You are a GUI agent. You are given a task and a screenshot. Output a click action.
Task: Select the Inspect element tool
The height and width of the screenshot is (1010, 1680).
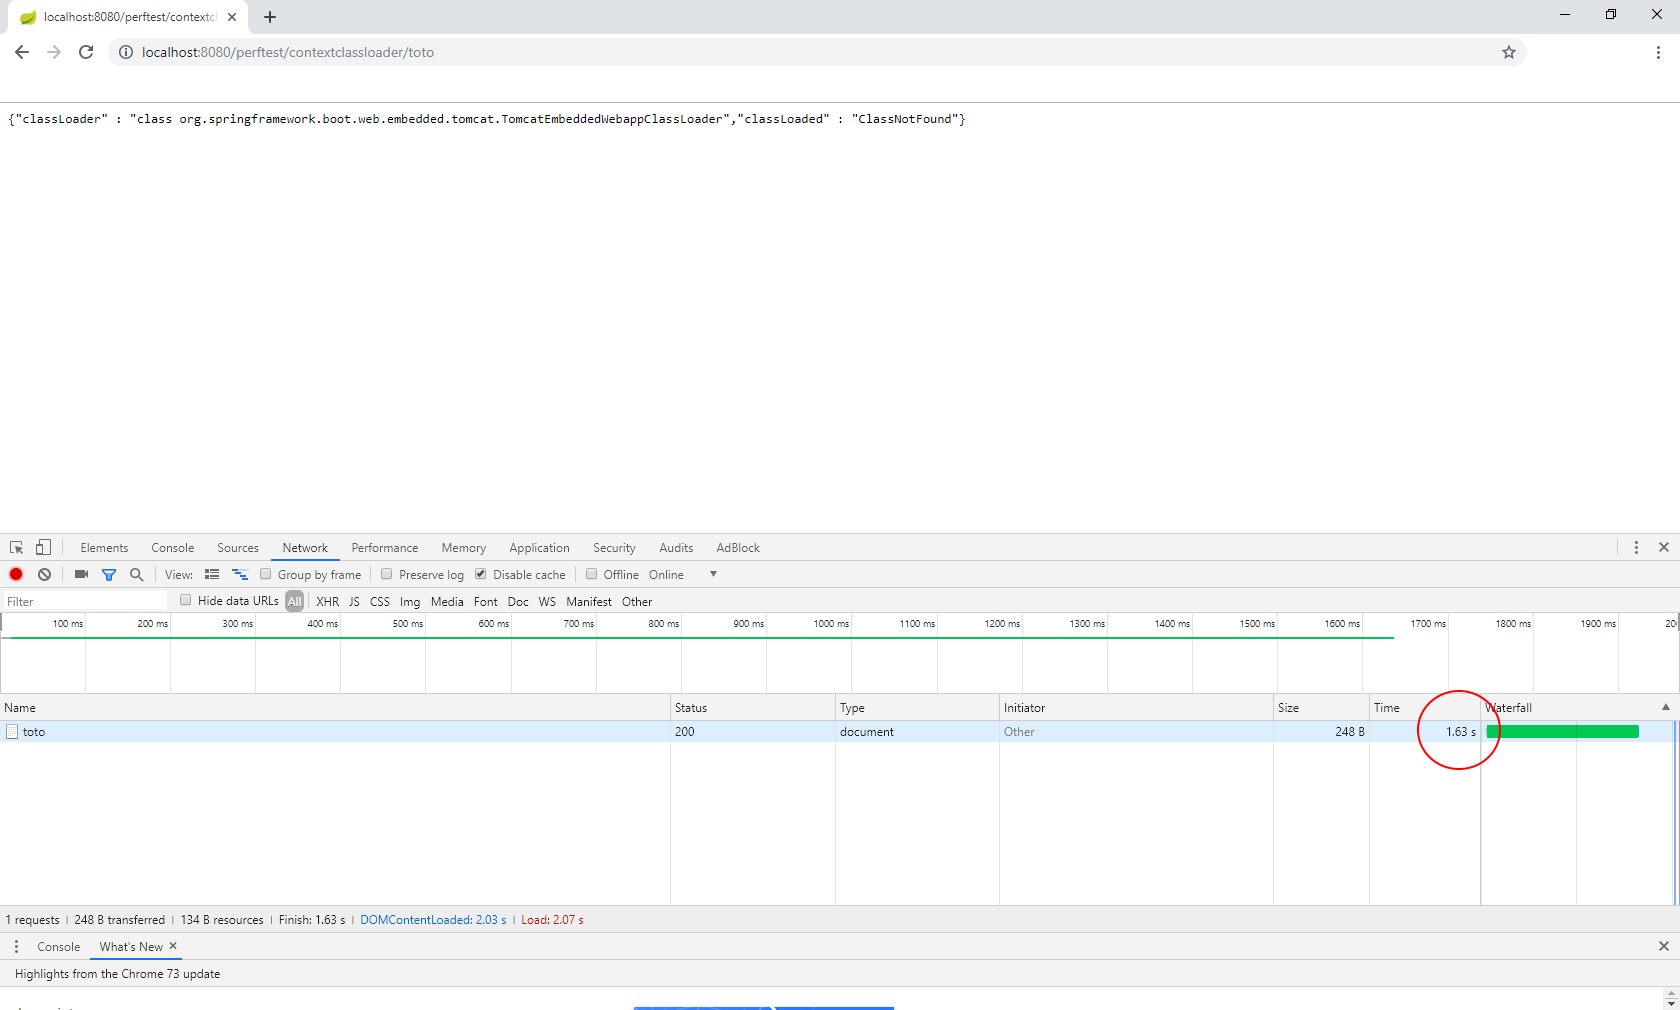[15, 547]
